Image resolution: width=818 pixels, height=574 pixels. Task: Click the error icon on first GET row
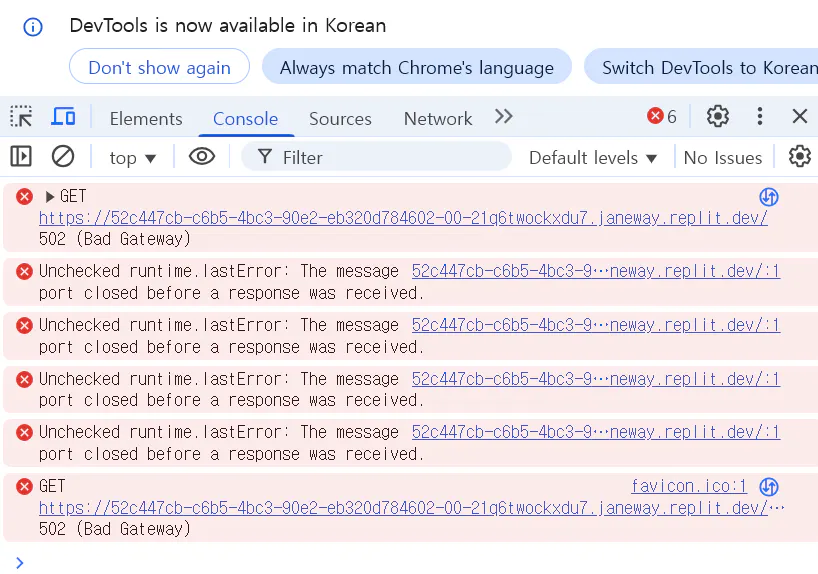tap(24, 197)
